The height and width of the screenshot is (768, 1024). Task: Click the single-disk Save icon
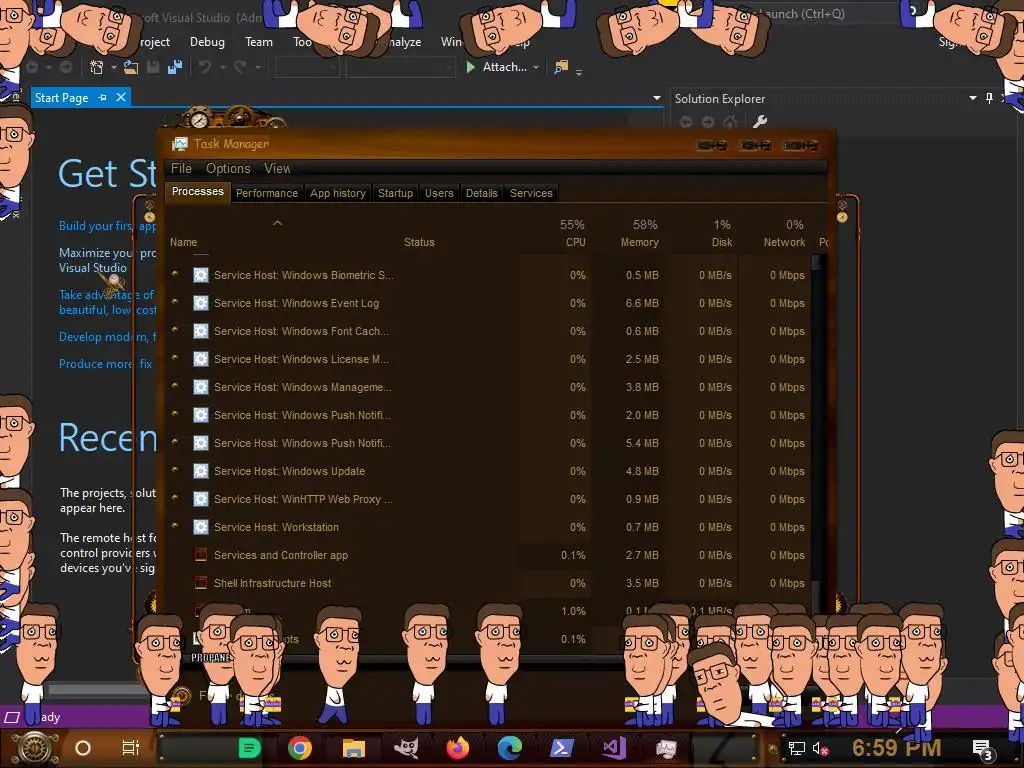pos(153,67)
